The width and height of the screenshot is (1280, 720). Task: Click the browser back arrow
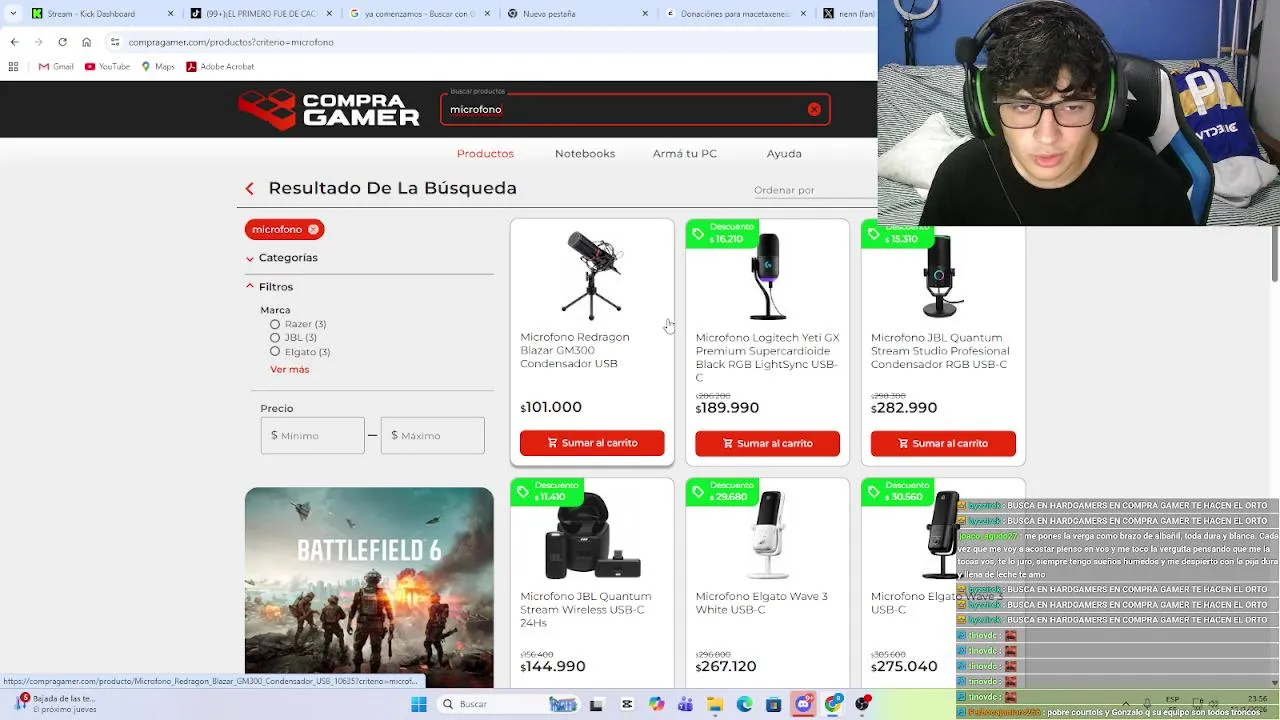(x=14, y=42)
